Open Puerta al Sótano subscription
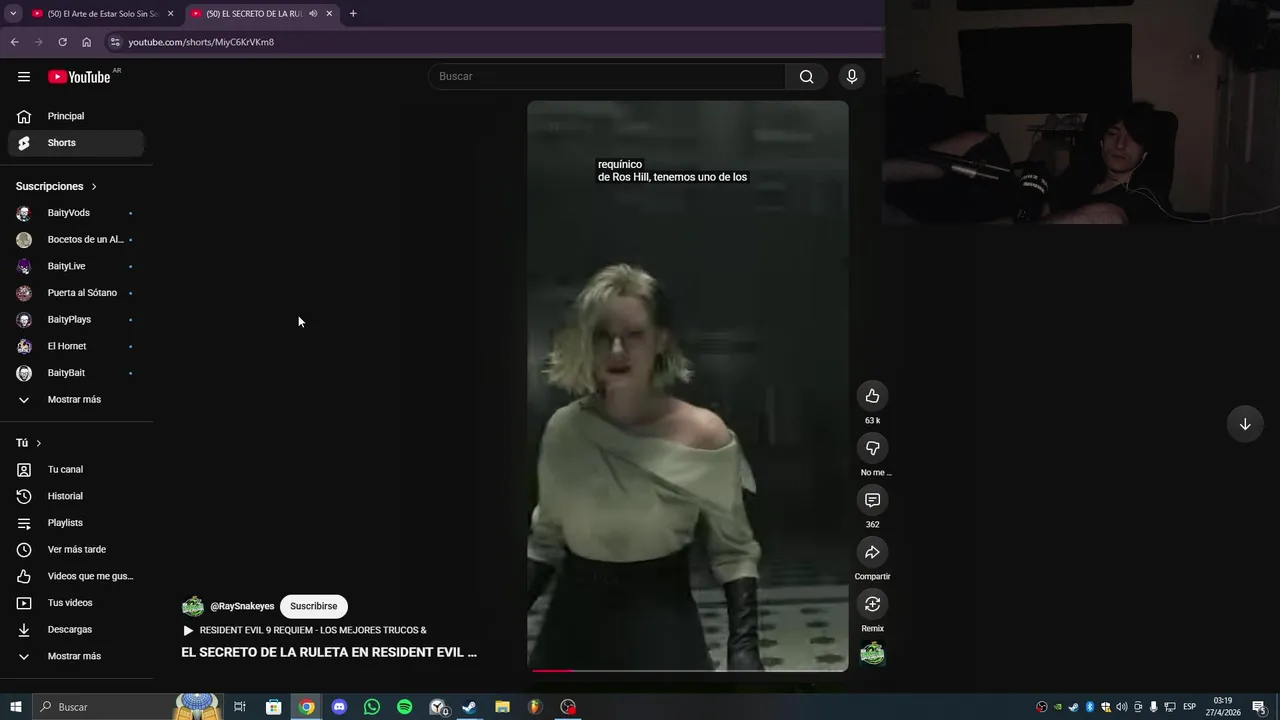The width and height of the screenshot is (1280, 720). click(76, 293)
